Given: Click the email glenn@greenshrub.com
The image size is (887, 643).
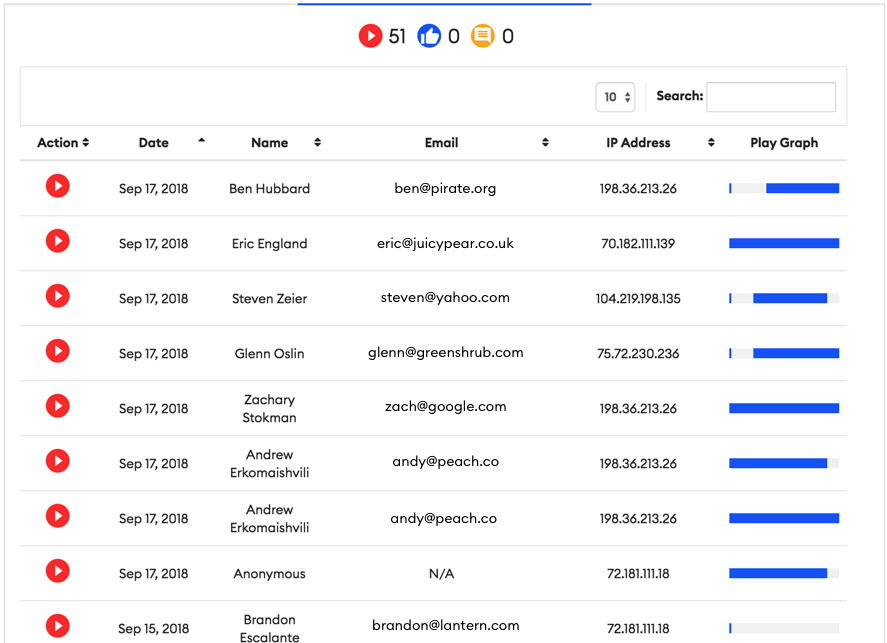Looking at the screenshot, I should pyautogui.click(x=445, y=352).
